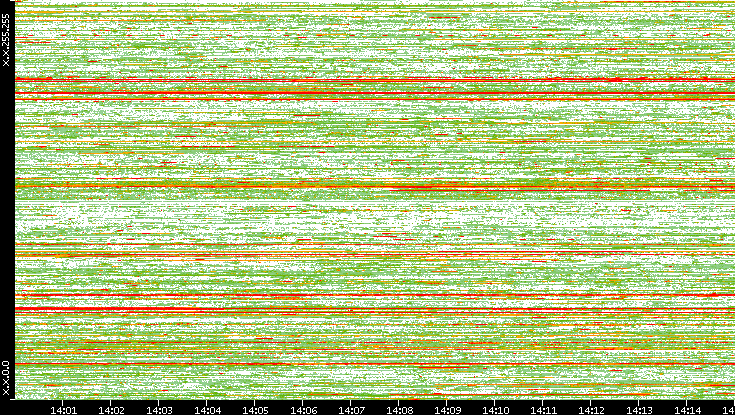Click the 14:08 time axis label
Screen dimensions: 735x415
pos(399,410)
